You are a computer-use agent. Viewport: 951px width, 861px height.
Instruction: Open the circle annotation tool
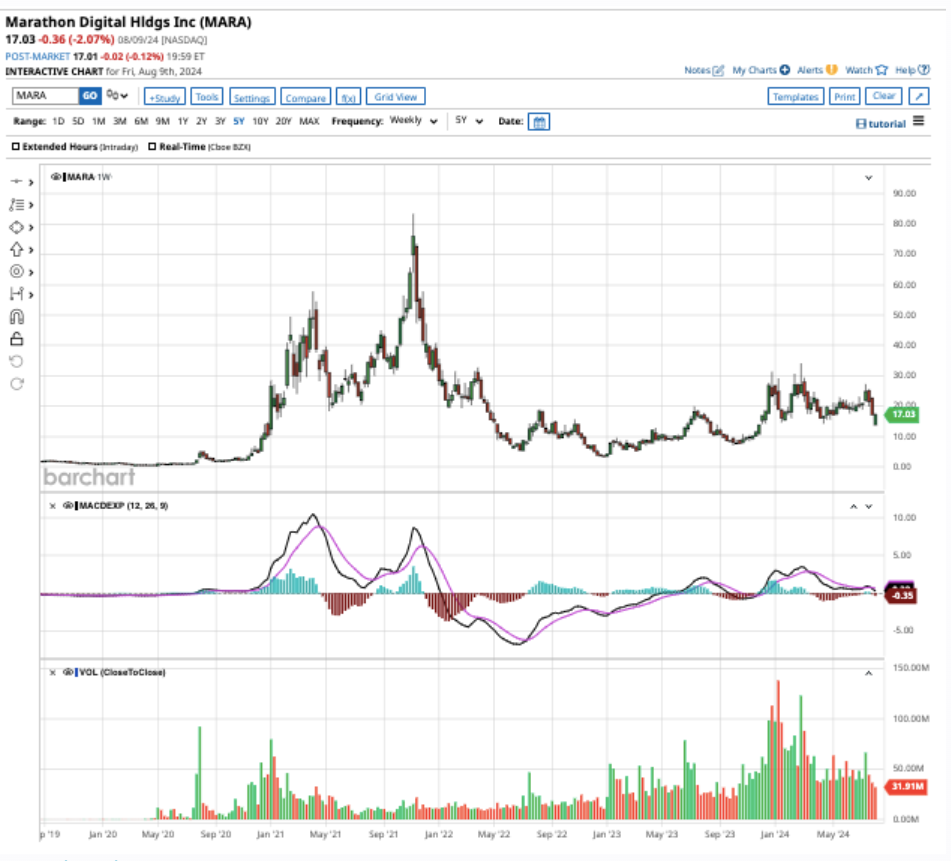(x=16, y=272)
